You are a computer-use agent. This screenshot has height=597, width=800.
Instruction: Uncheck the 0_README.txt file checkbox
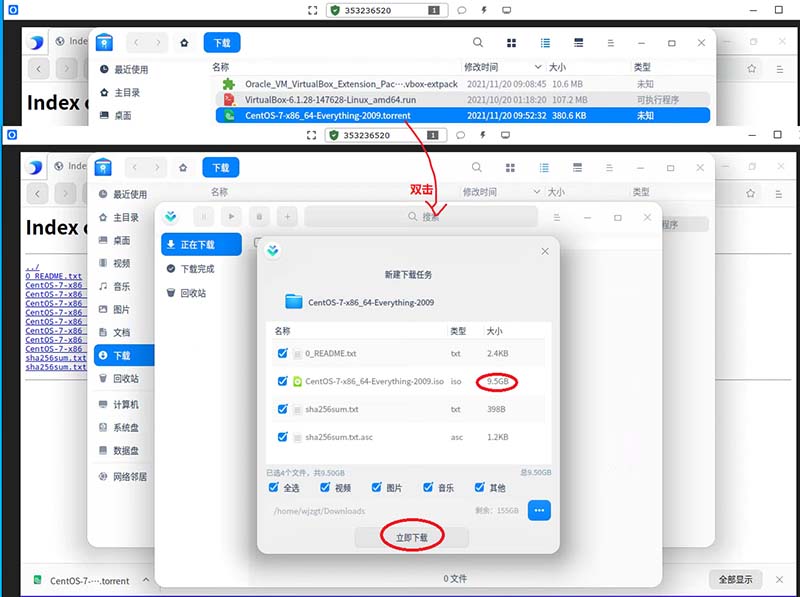282,353
